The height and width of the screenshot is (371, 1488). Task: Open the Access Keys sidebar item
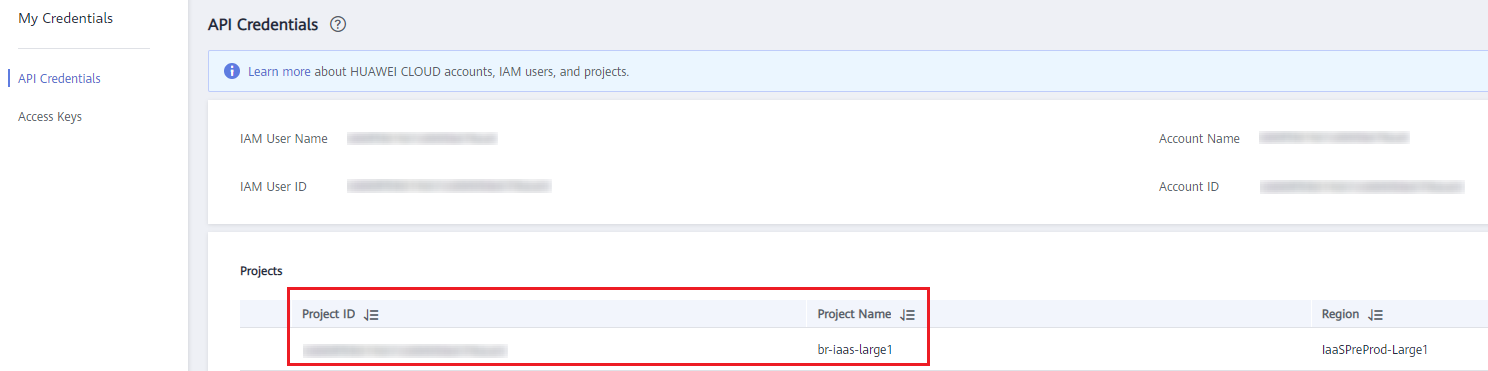pyautogui.click(x=50, y=117)
